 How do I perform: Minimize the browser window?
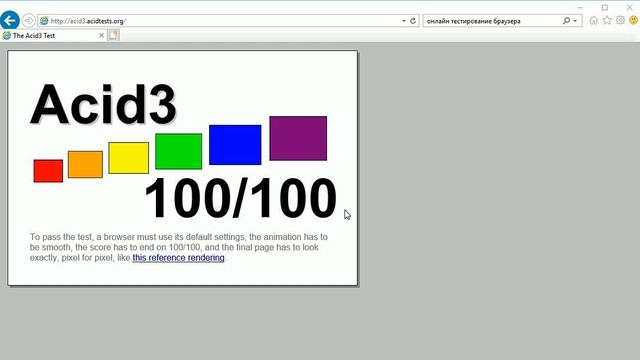point(580,7)
